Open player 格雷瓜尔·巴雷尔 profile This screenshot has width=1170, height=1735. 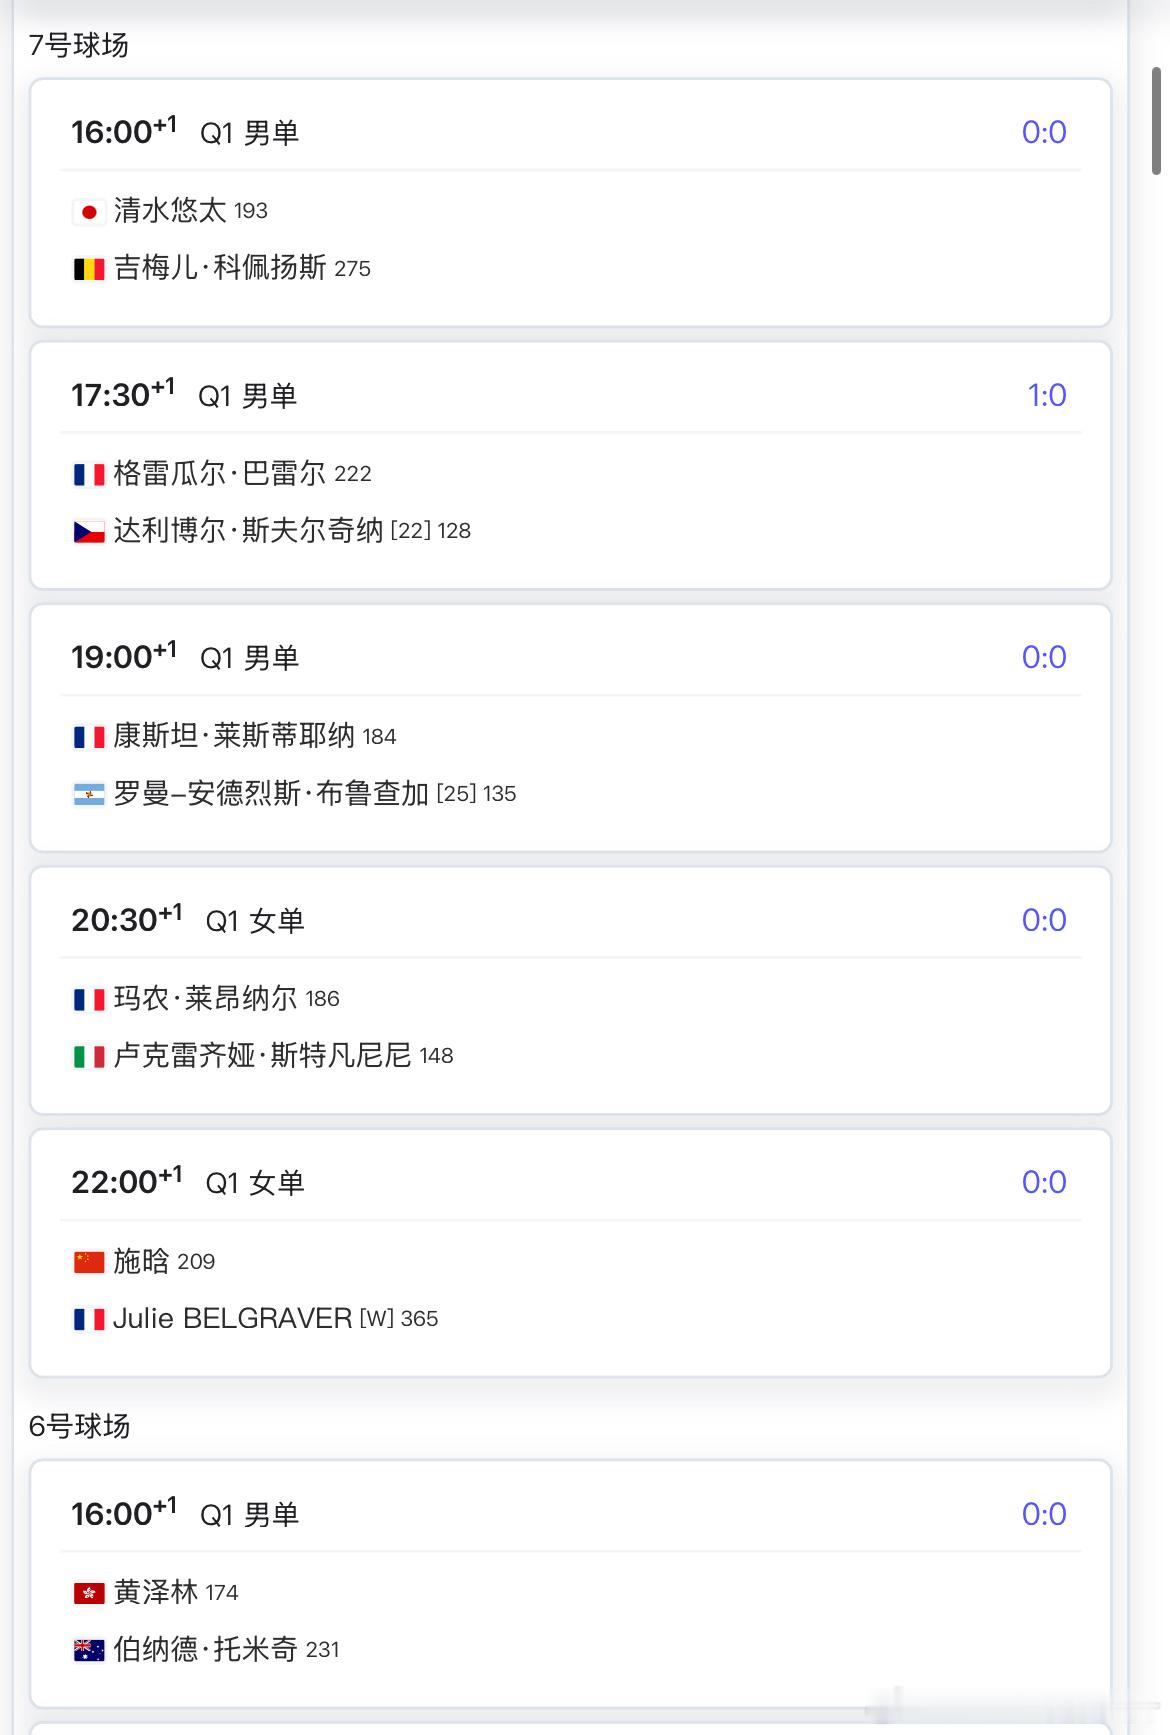click(x=219, y=473)
